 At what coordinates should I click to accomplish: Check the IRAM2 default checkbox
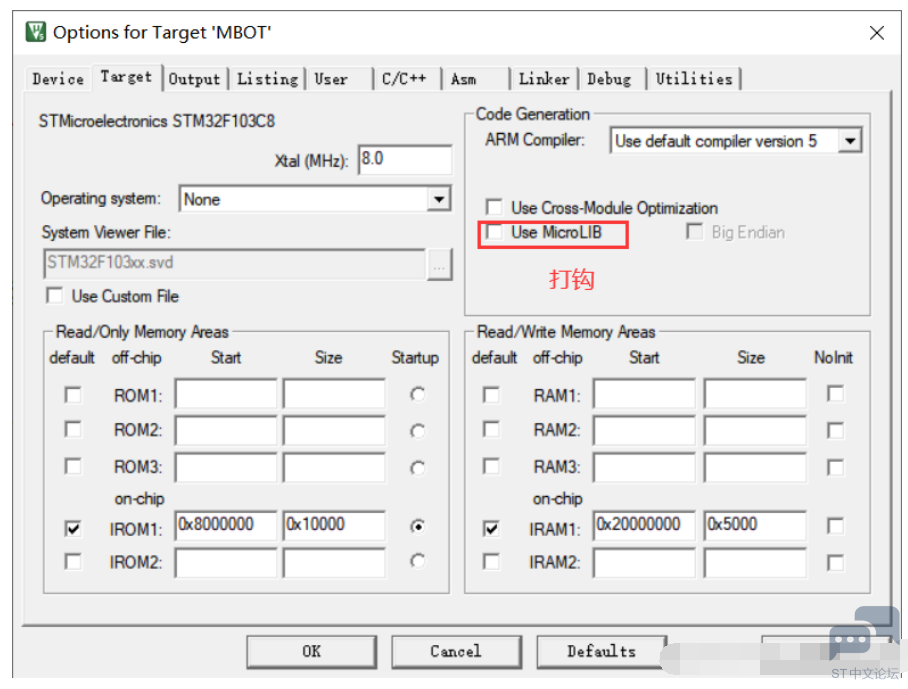point(491,562)
